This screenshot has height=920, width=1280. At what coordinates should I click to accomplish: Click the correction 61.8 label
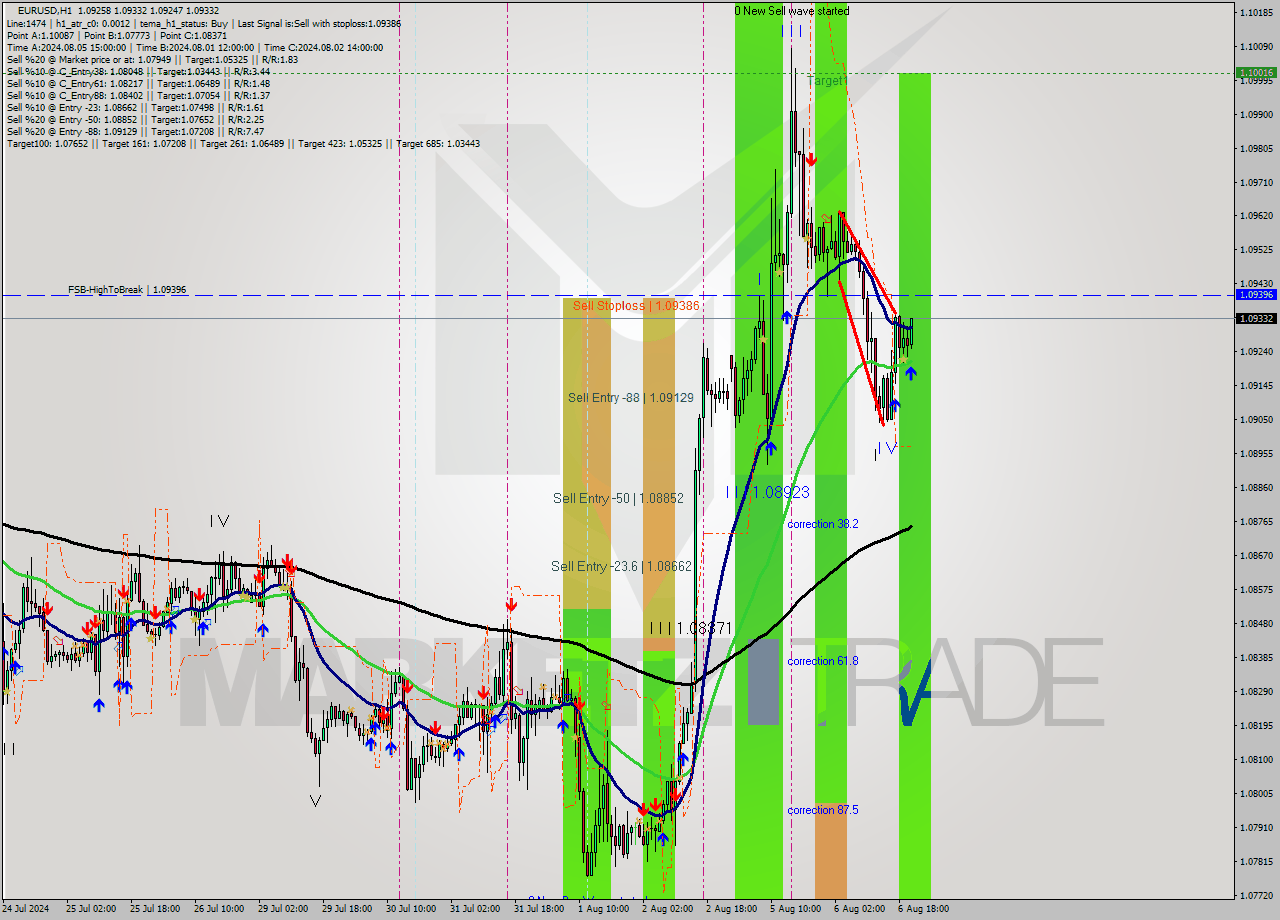pos(822,661)
